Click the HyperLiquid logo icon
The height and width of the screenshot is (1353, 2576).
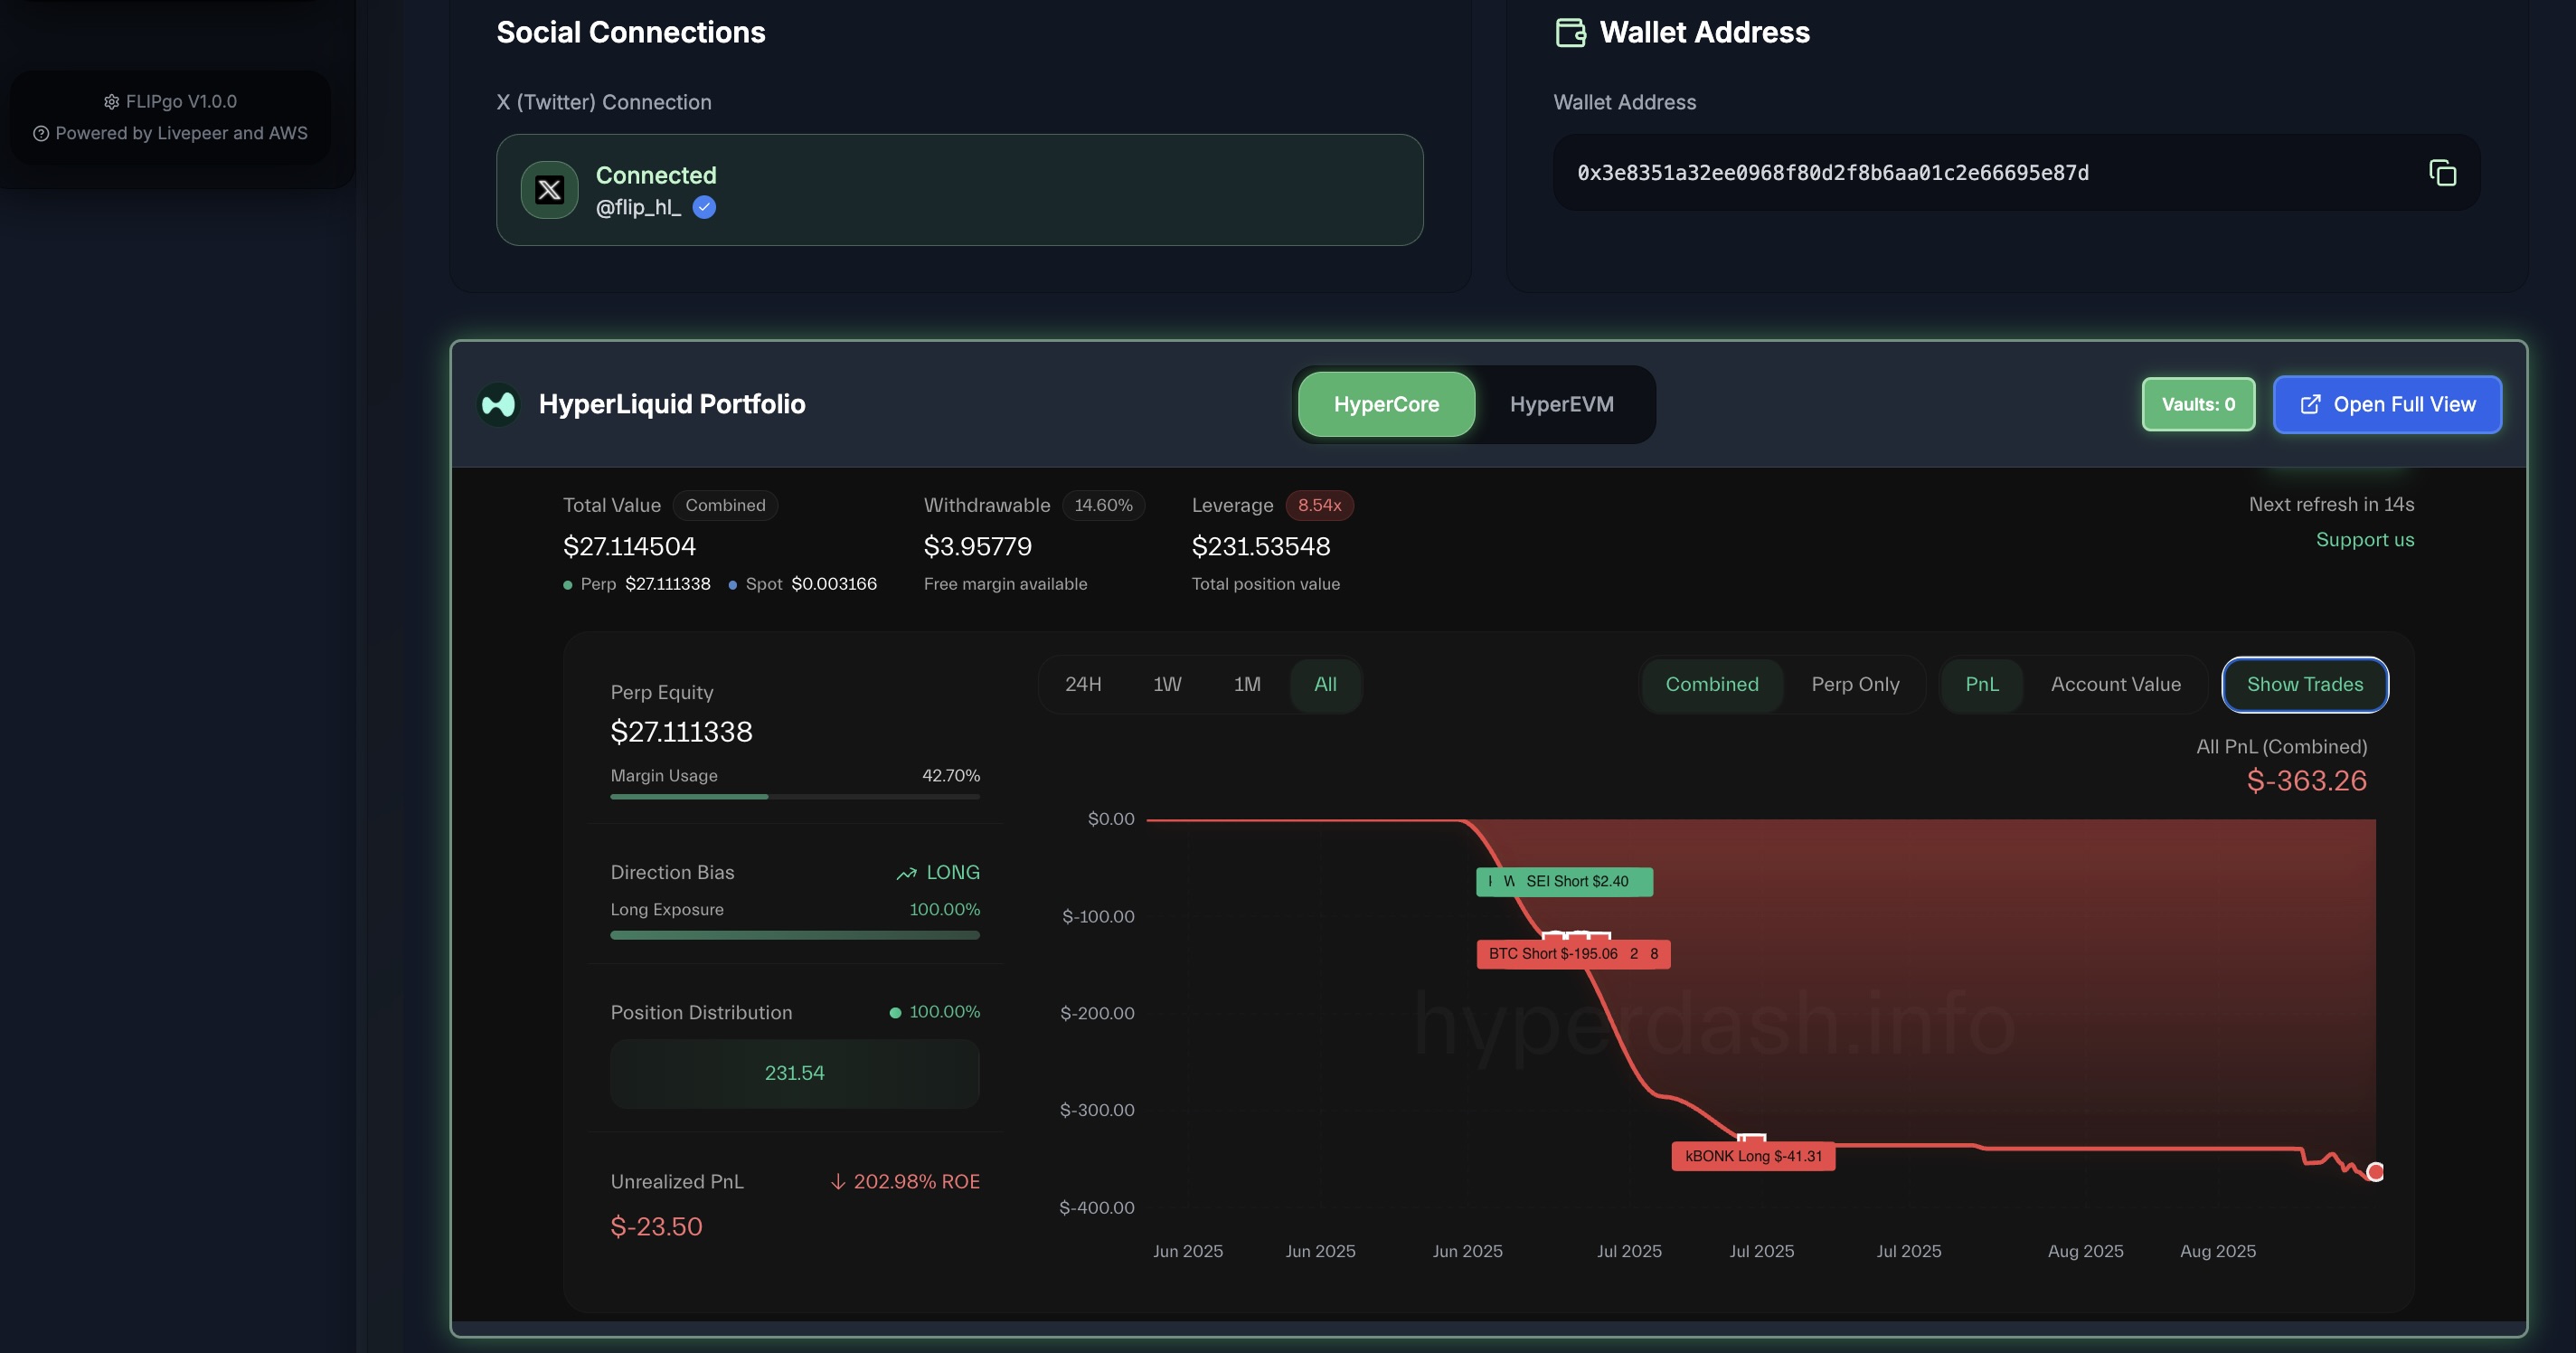(498, 404)
